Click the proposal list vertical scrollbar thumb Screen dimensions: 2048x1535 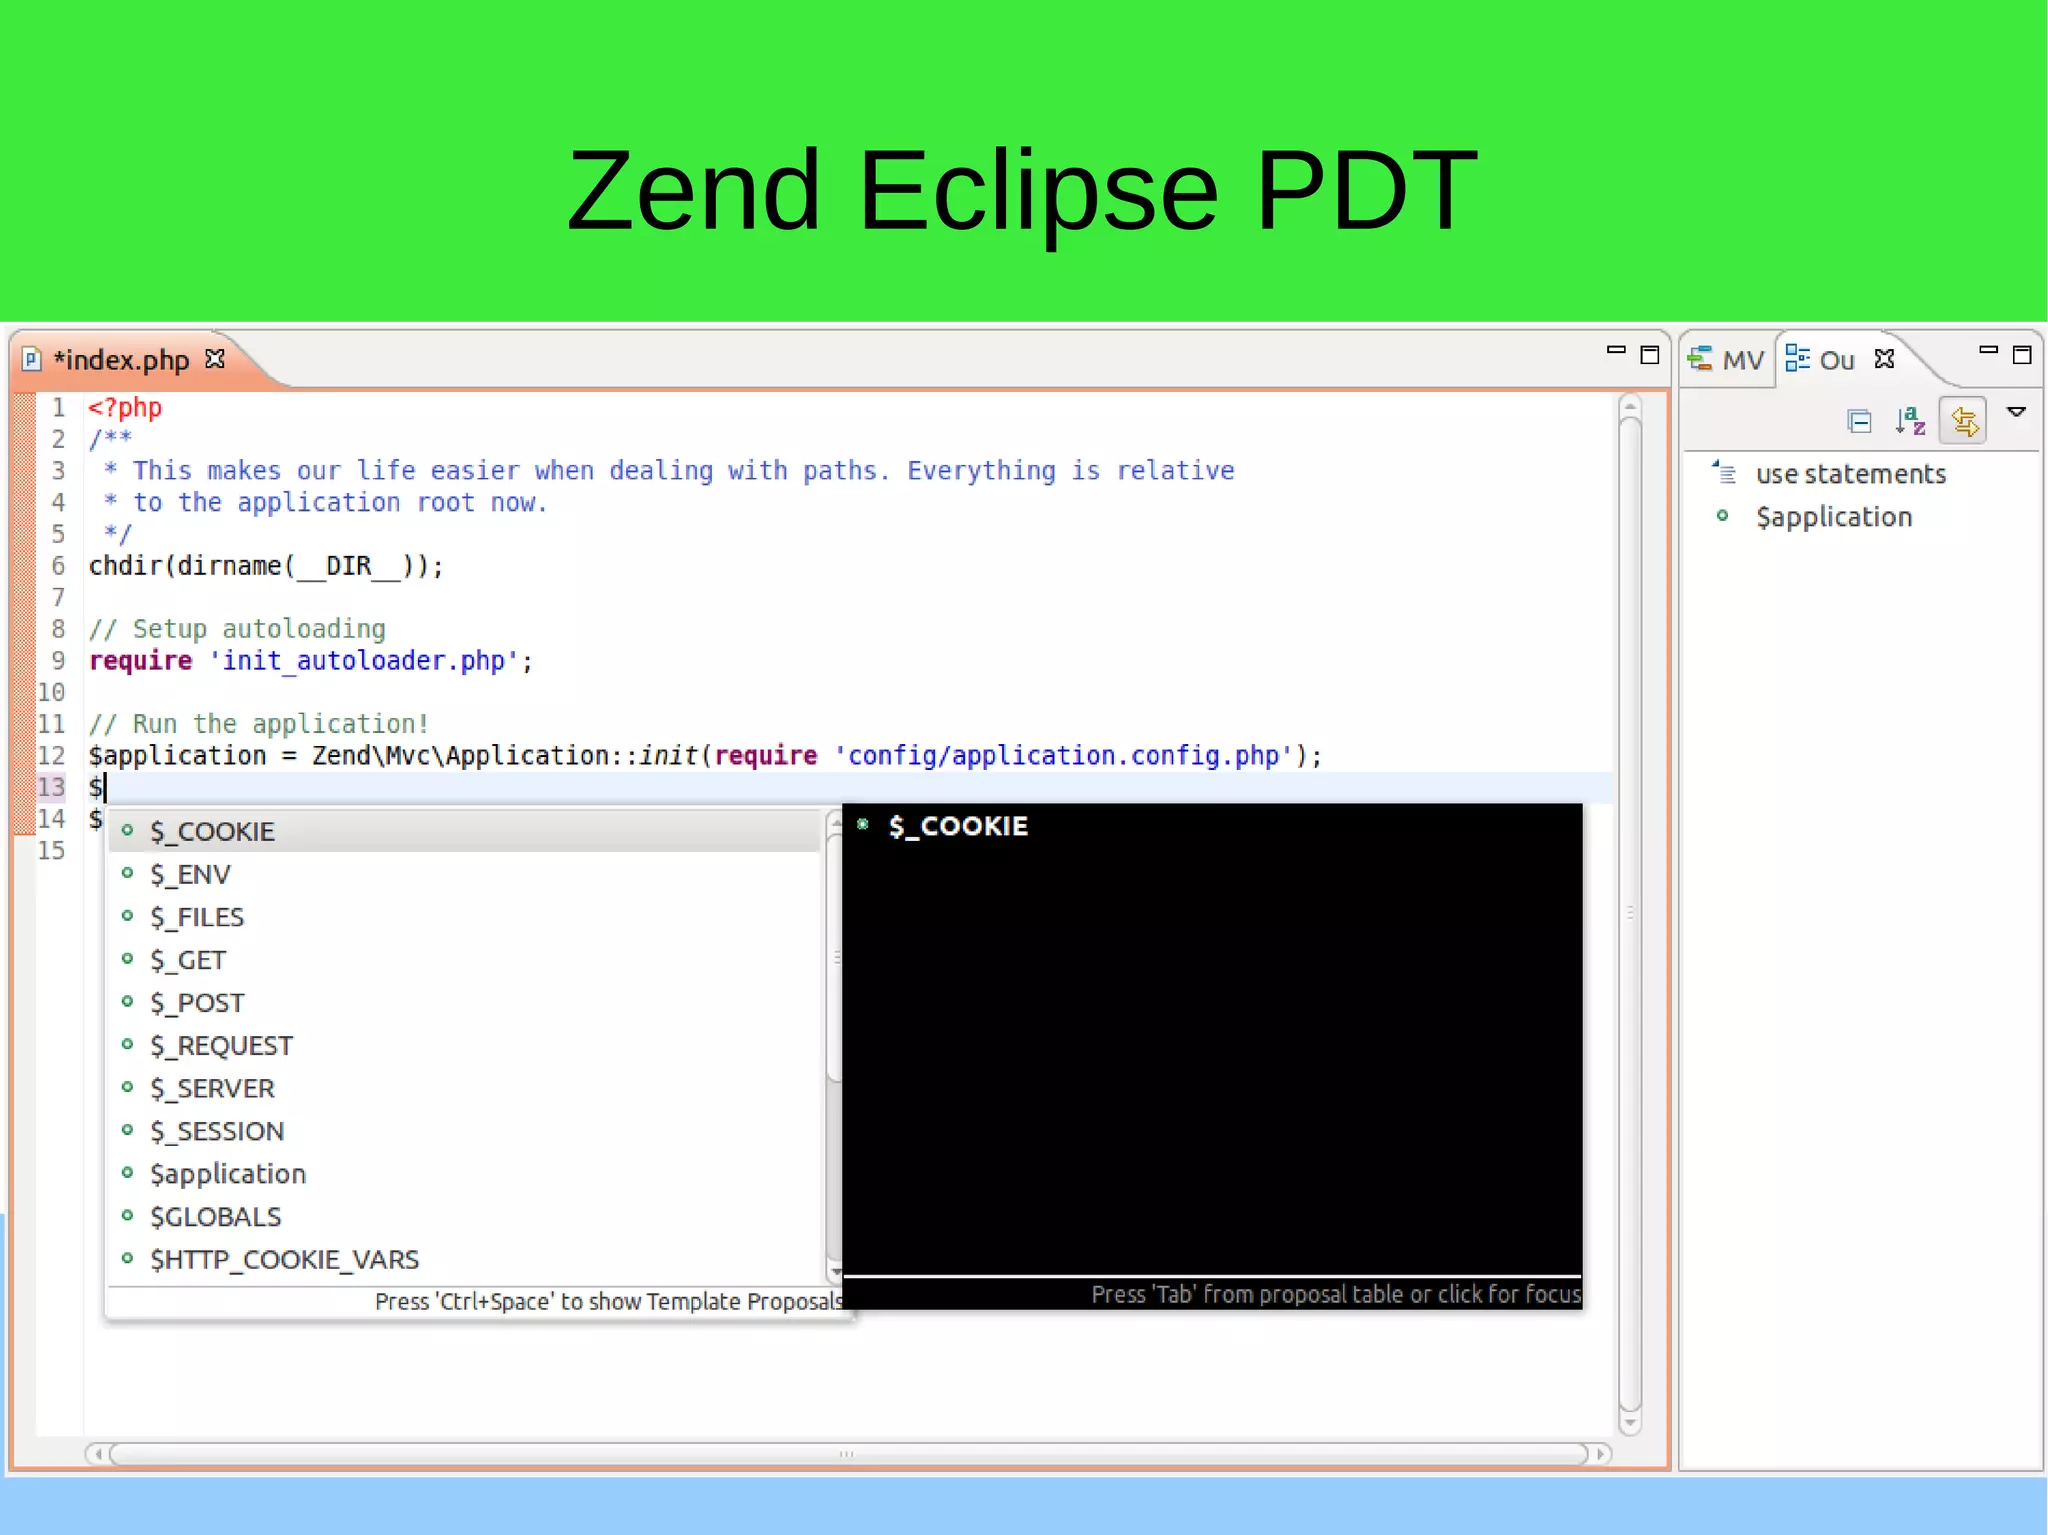click(x=835, y=957)
